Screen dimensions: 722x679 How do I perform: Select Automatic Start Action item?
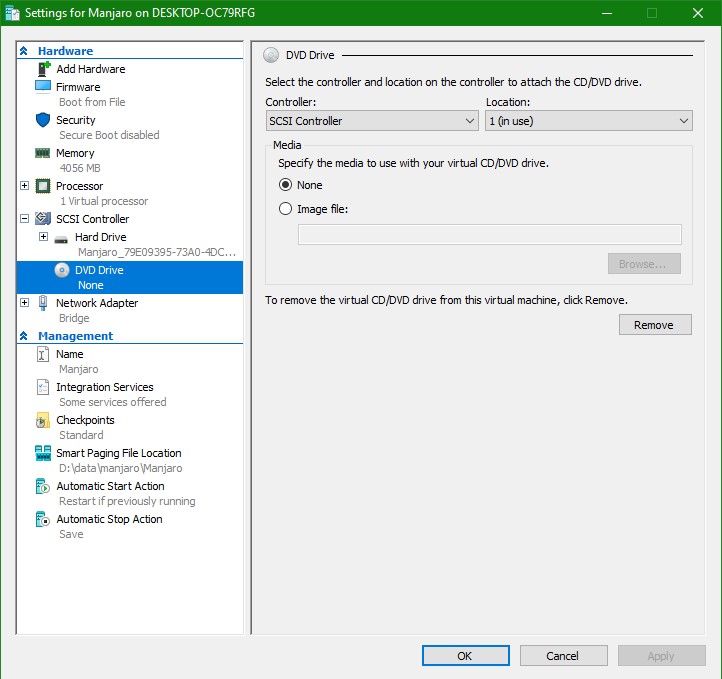pyautogui.click(x=110, y=486)
